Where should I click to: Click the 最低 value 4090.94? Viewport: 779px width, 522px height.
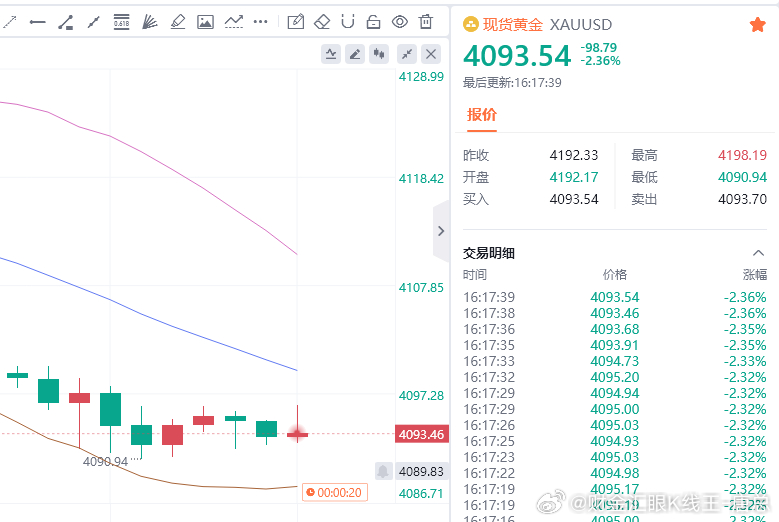pyautogui.click(x=742, y=177)
